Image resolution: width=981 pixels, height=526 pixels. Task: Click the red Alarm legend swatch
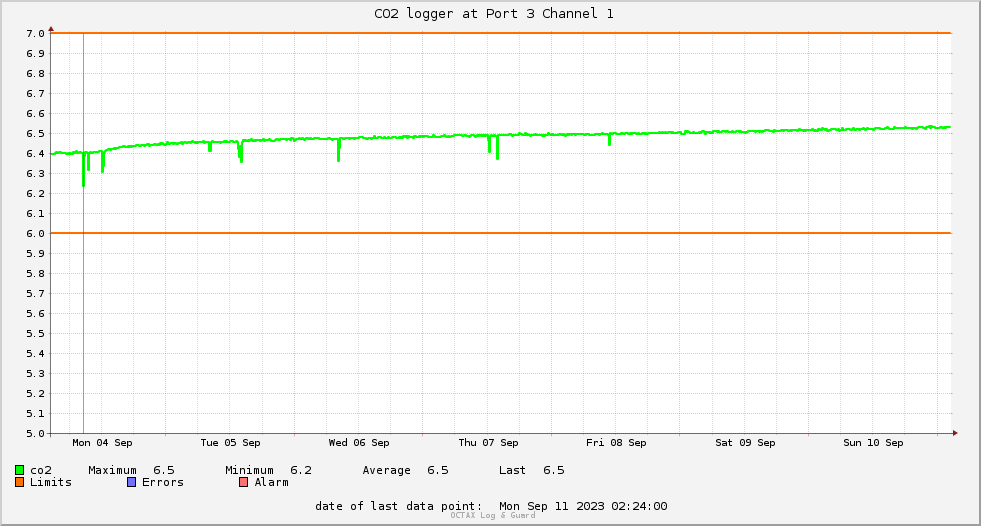(x=243, y=482)
